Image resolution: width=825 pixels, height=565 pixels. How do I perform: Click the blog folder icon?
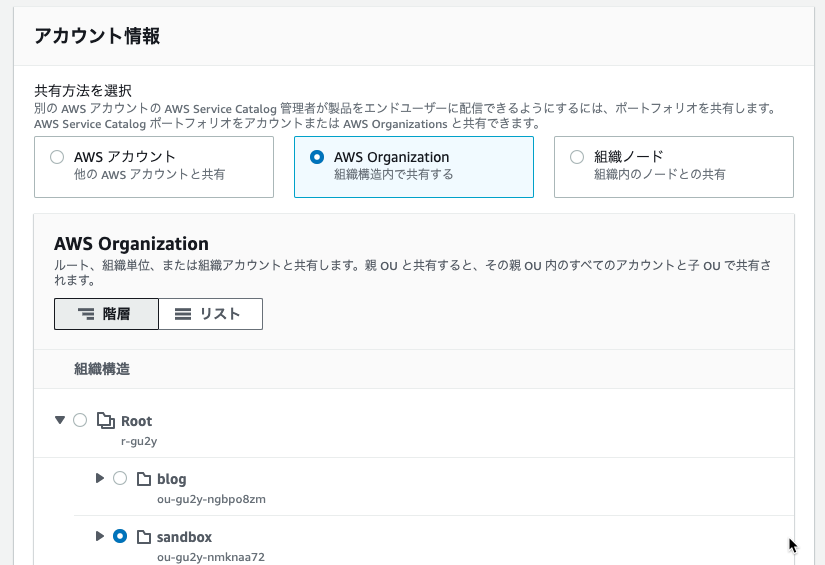coord(144,479)
